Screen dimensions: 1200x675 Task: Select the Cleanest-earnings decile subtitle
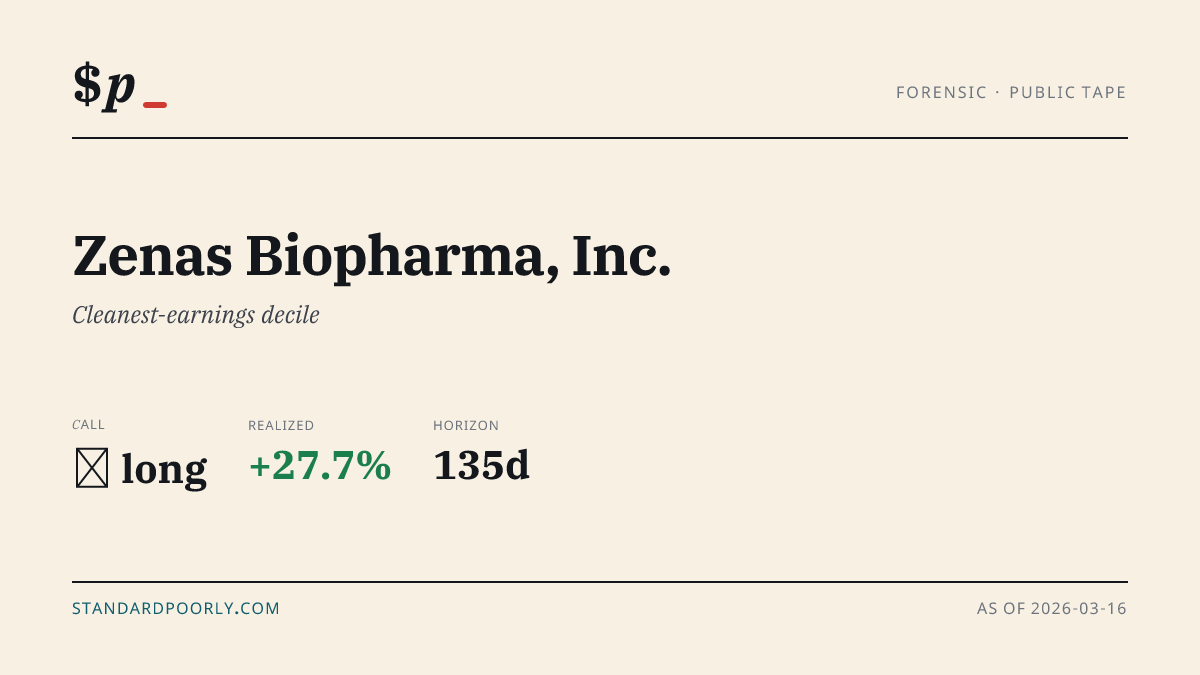[196, 315]
